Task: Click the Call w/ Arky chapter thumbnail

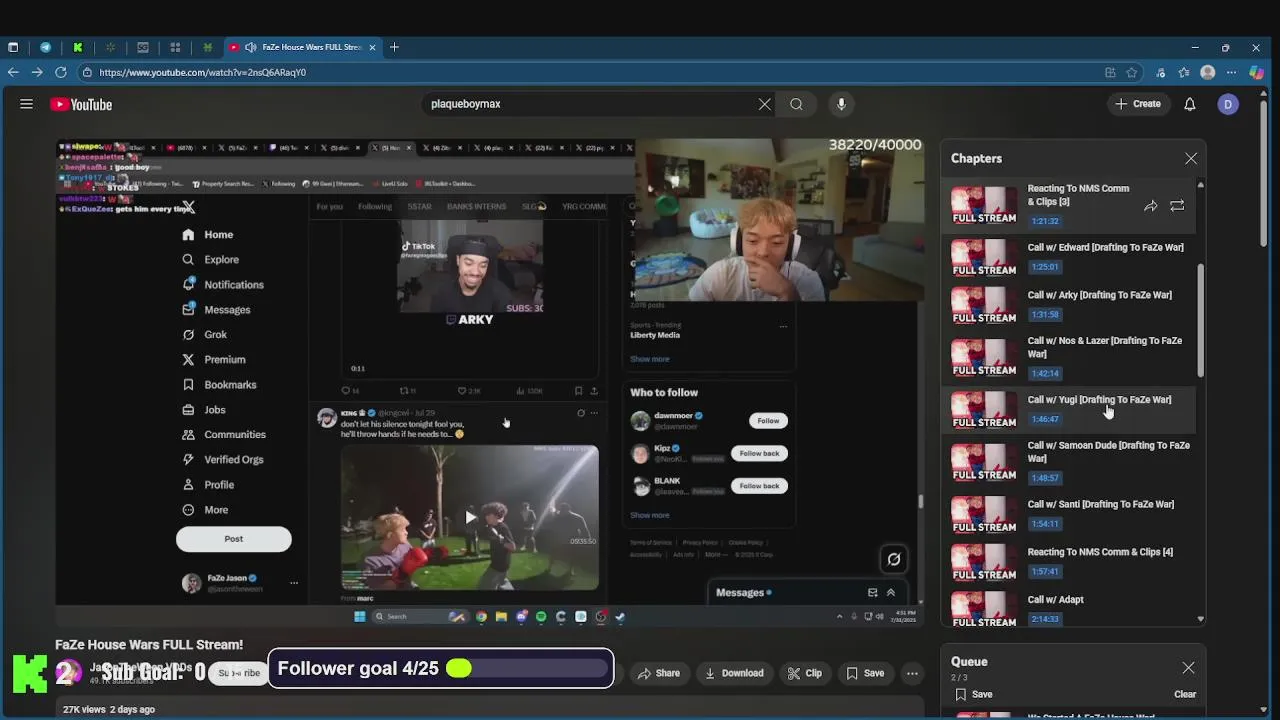Action: (x=984, y=305)
